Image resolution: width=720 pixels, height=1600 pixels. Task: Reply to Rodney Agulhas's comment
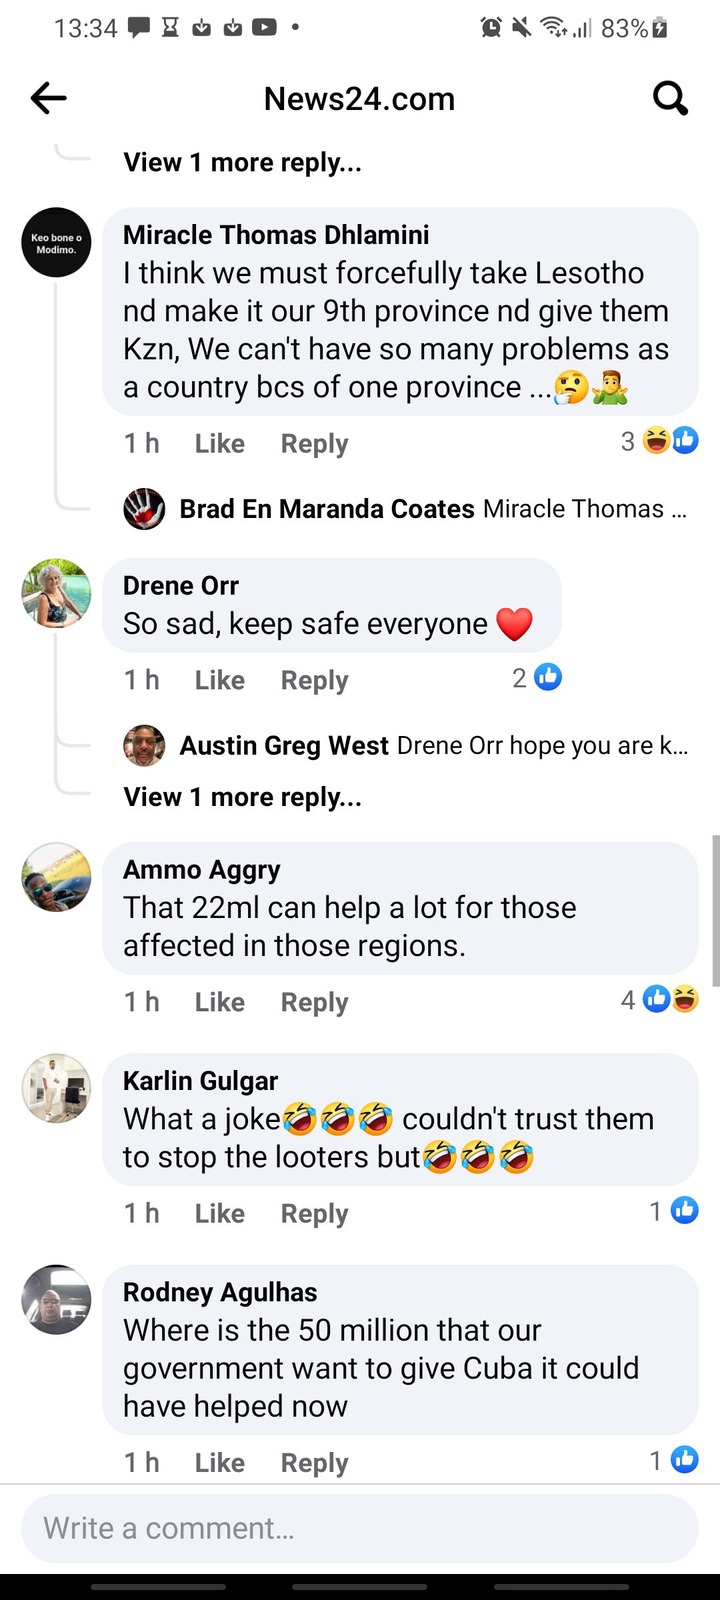tap(315, 1463)
